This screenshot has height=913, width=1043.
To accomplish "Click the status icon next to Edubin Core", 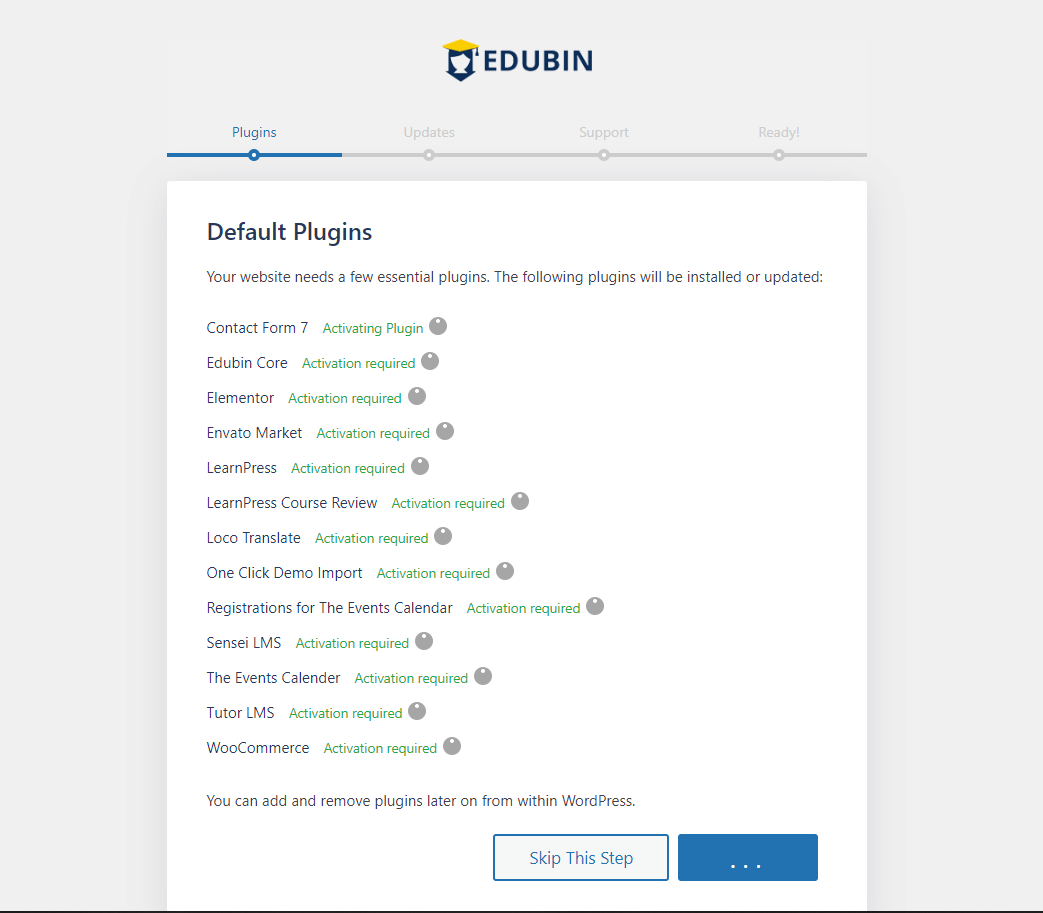I will coord(430,361).
